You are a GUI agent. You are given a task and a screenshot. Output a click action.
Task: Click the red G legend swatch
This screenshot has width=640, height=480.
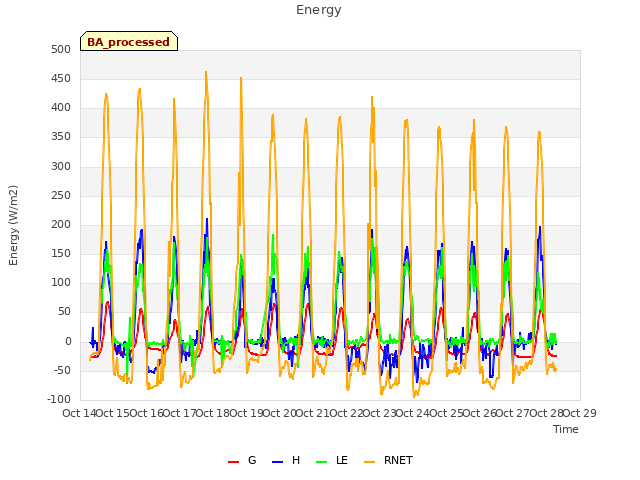tap(233, 462)
